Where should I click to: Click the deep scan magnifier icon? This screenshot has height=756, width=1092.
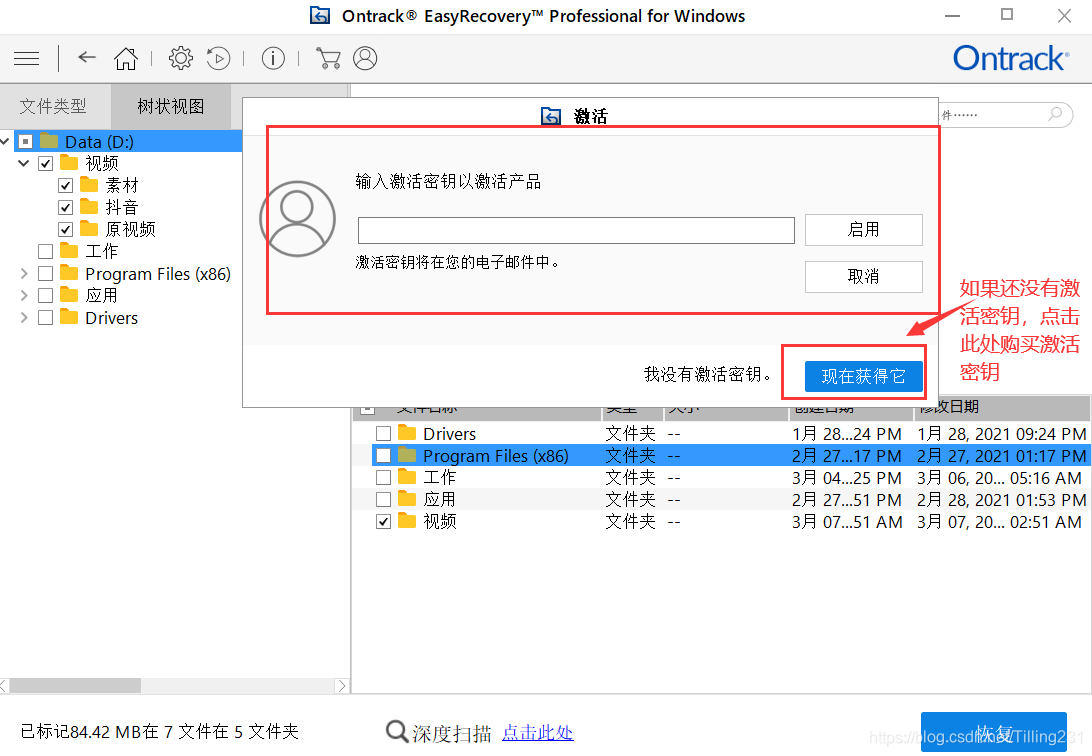[x=396, y=732]
